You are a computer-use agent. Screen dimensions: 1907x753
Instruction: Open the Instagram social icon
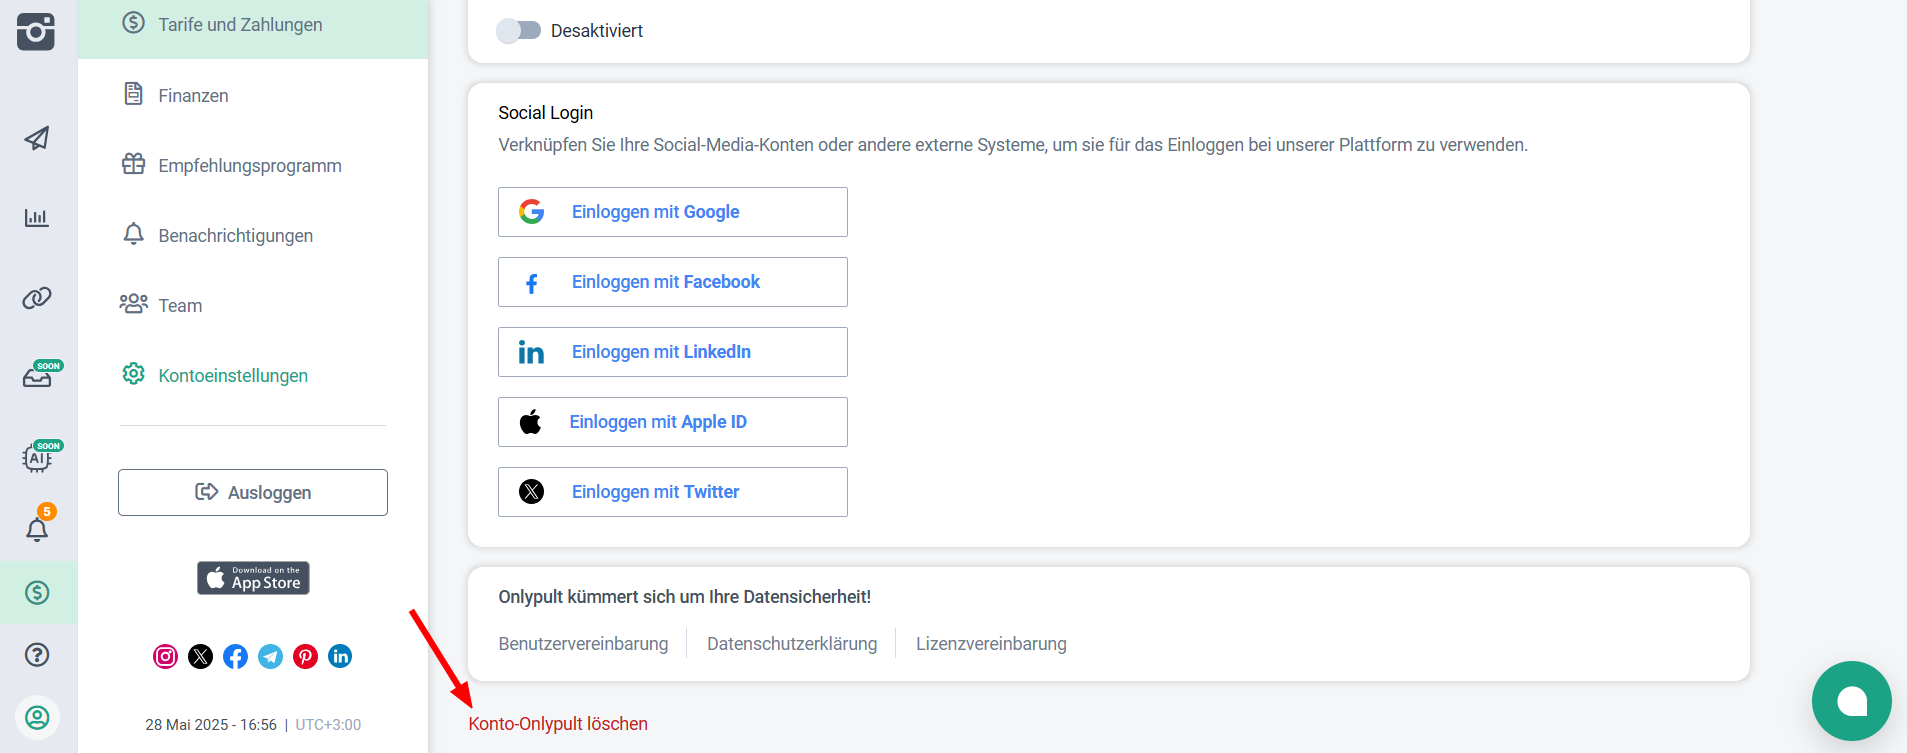165,656
